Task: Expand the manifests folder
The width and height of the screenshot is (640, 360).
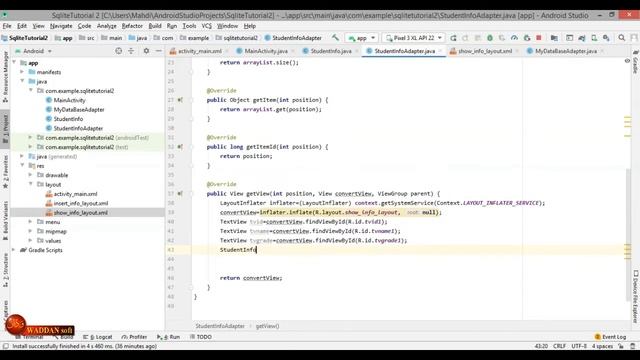Action: [22, 72]
